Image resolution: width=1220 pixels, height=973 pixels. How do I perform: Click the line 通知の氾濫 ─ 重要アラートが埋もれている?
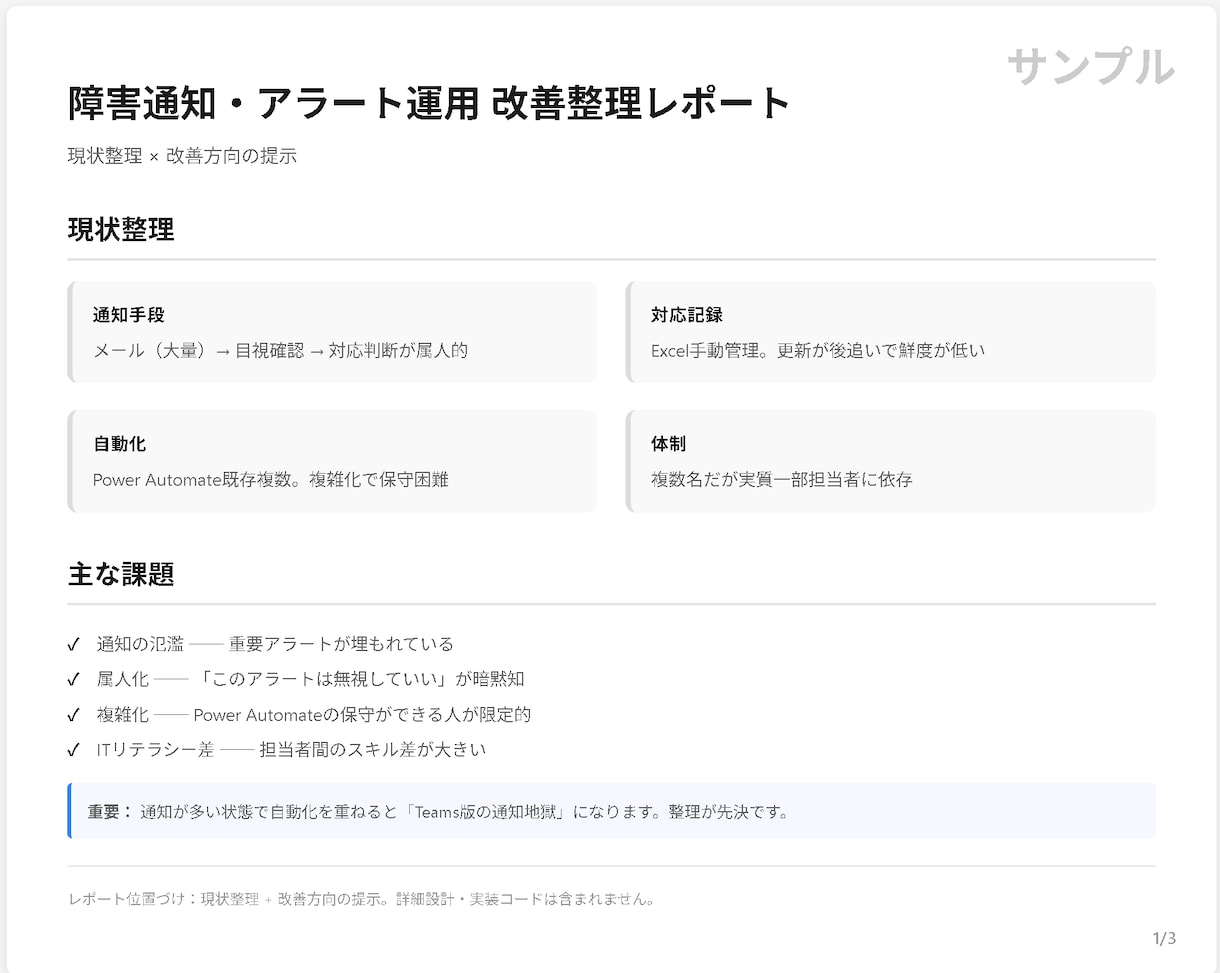pos(275,644)
